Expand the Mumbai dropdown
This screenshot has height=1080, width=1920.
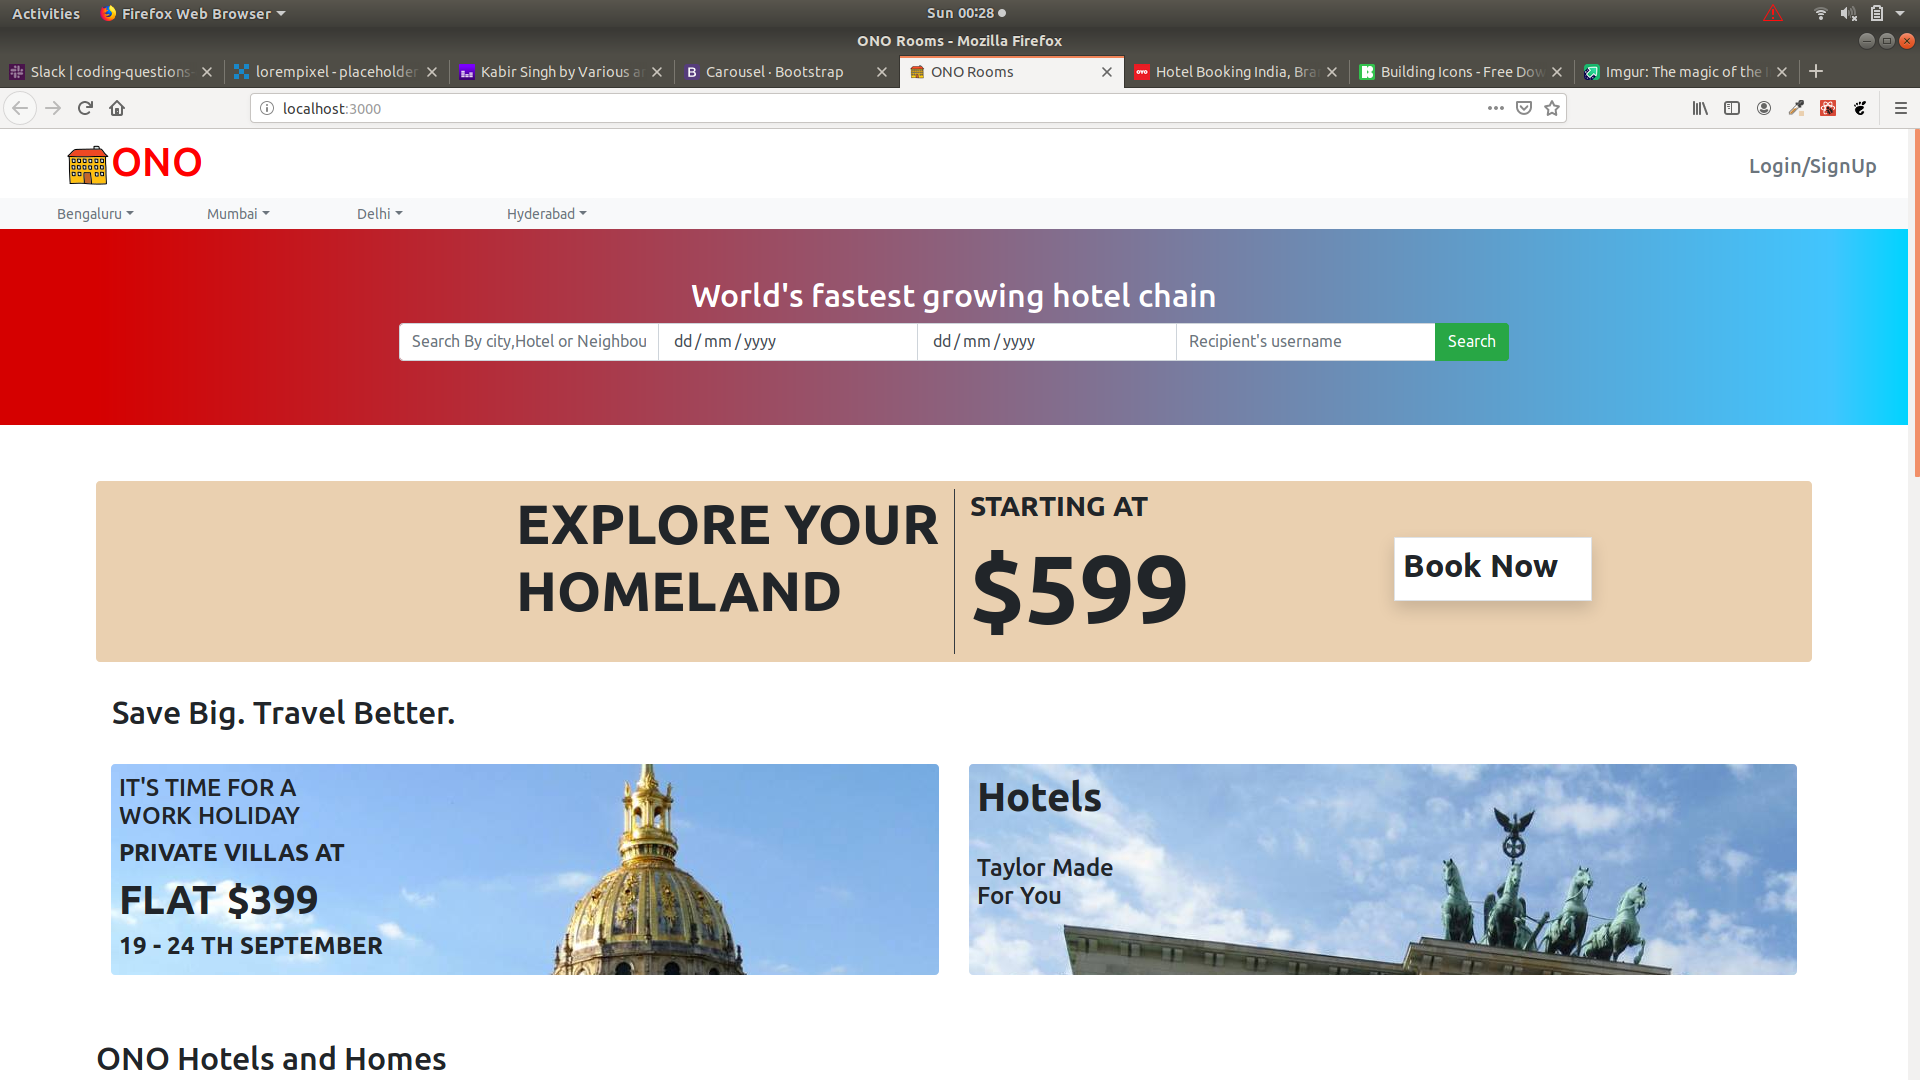coord(238,214)
